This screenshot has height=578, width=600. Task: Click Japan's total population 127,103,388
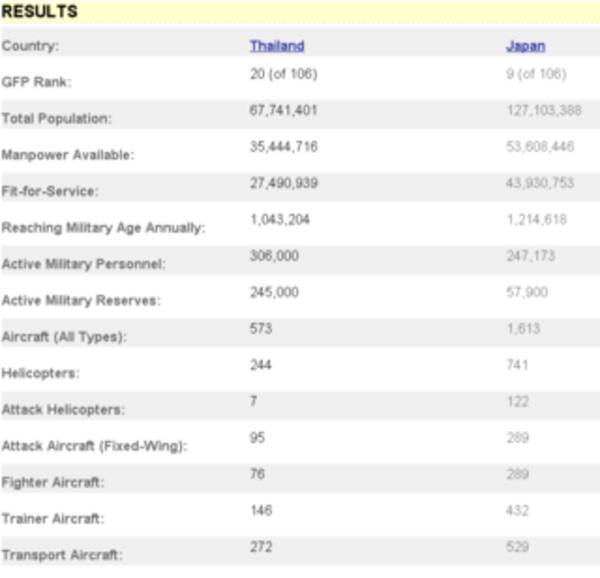544,110
